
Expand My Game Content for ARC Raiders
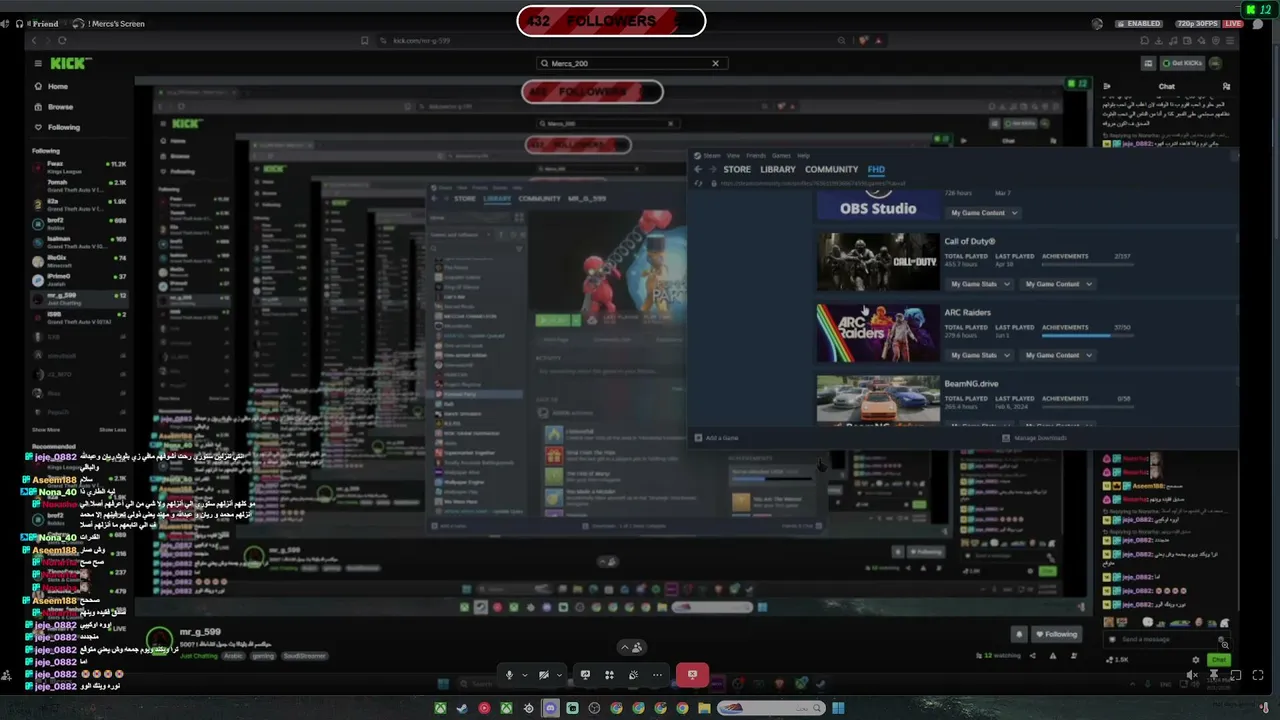pyautogui.click(x=1058, y=355)
